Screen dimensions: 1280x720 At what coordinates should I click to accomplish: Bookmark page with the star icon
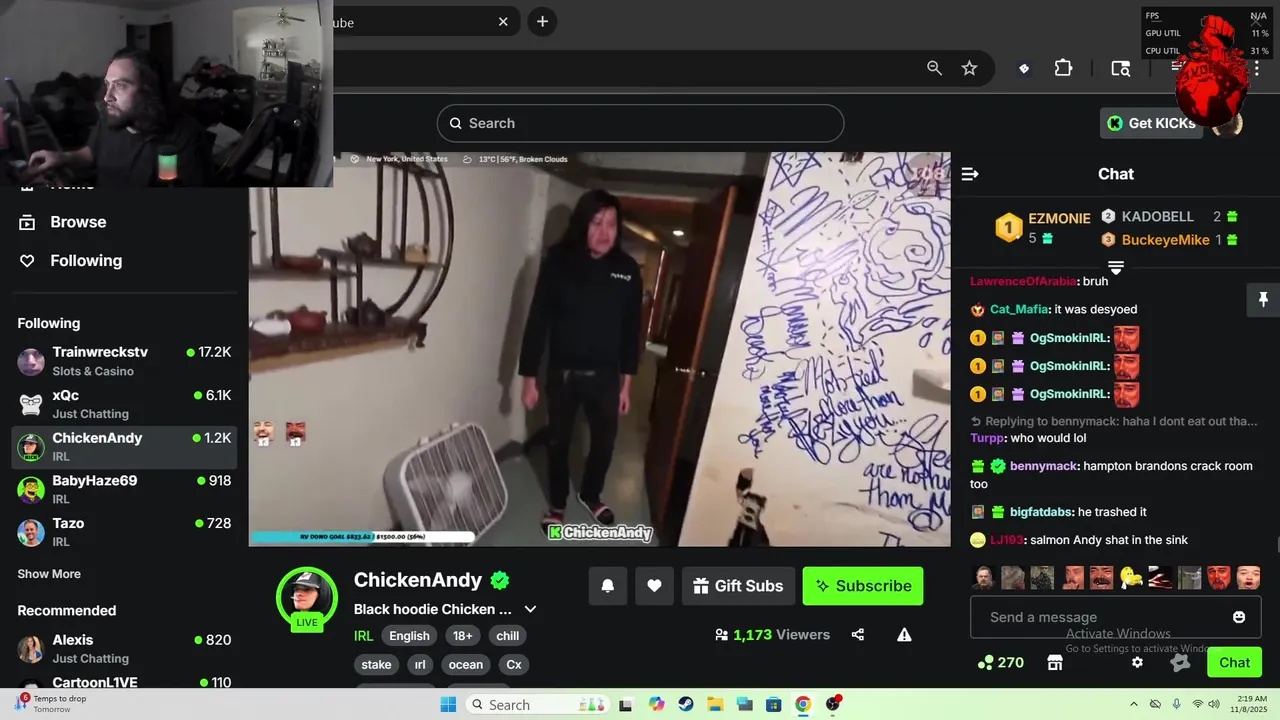[969, 68]
